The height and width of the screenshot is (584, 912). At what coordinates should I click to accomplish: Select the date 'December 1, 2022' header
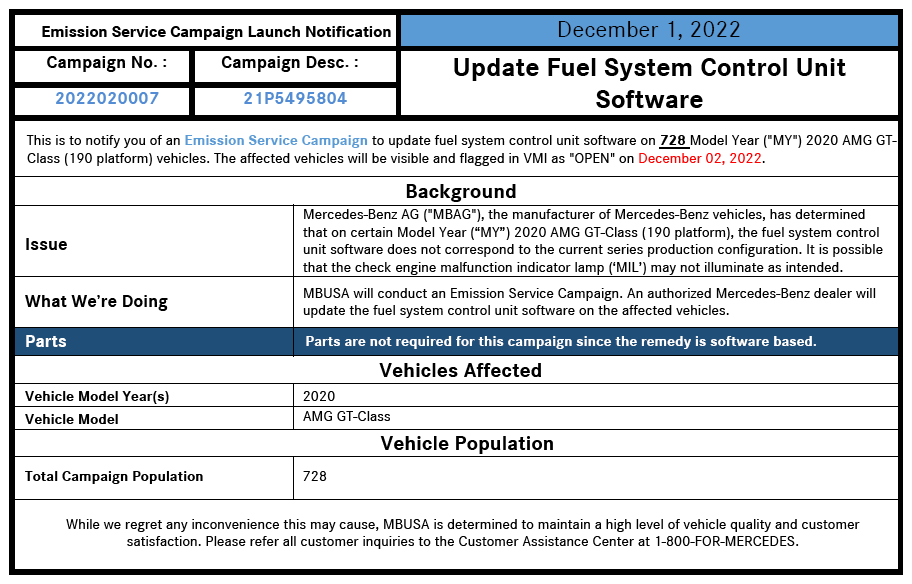(x=649, y=30)
